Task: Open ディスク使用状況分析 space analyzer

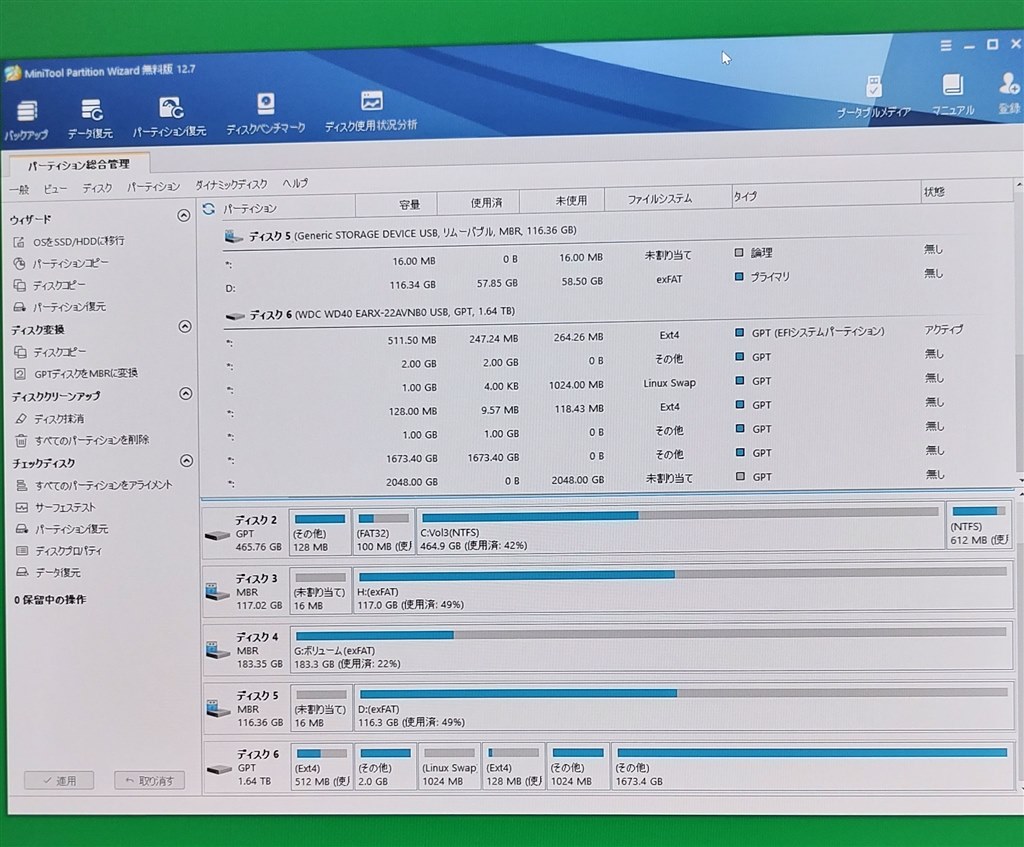Action: 371,111
